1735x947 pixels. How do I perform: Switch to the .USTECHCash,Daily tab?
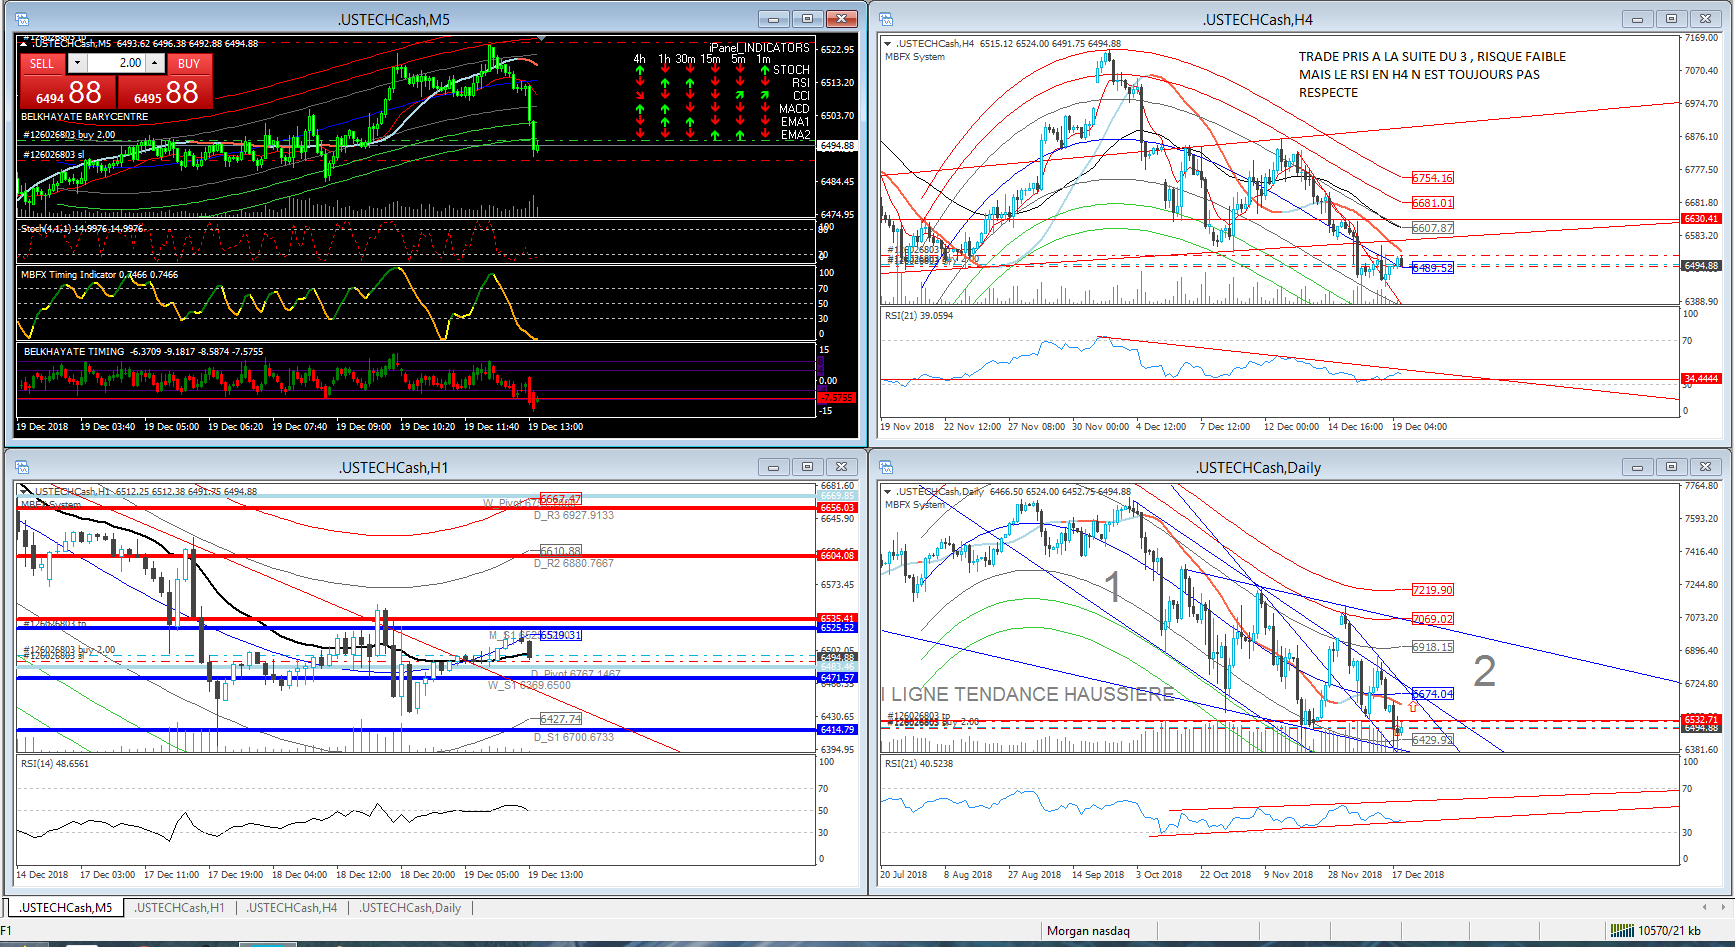pyautogui.click(x=411, y=908)
